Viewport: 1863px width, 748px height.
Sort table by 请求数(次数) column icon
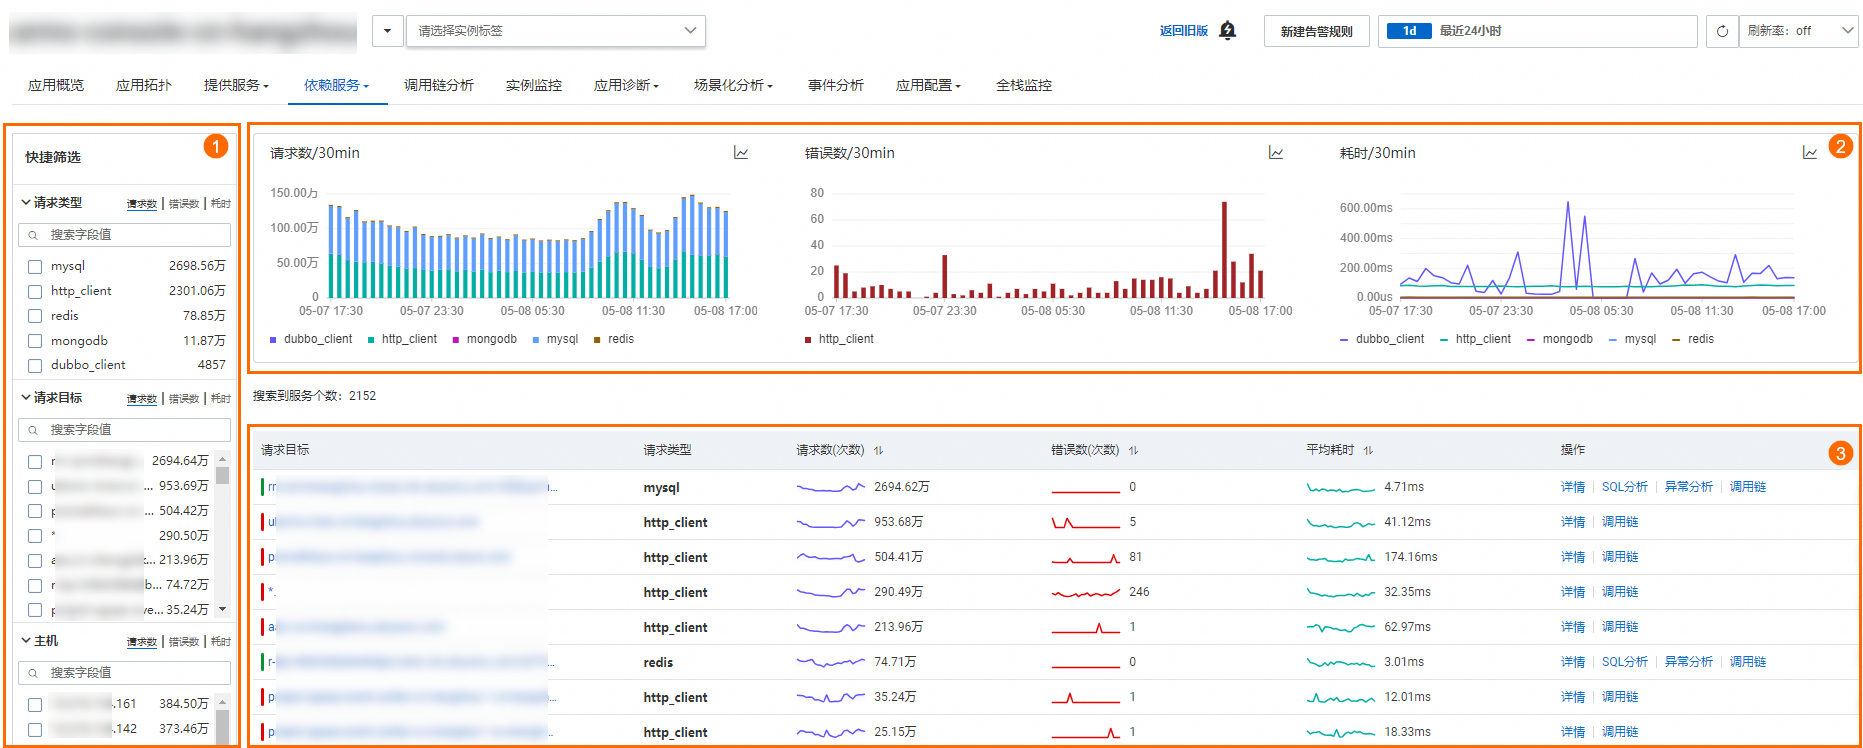(x=878, y=451)
